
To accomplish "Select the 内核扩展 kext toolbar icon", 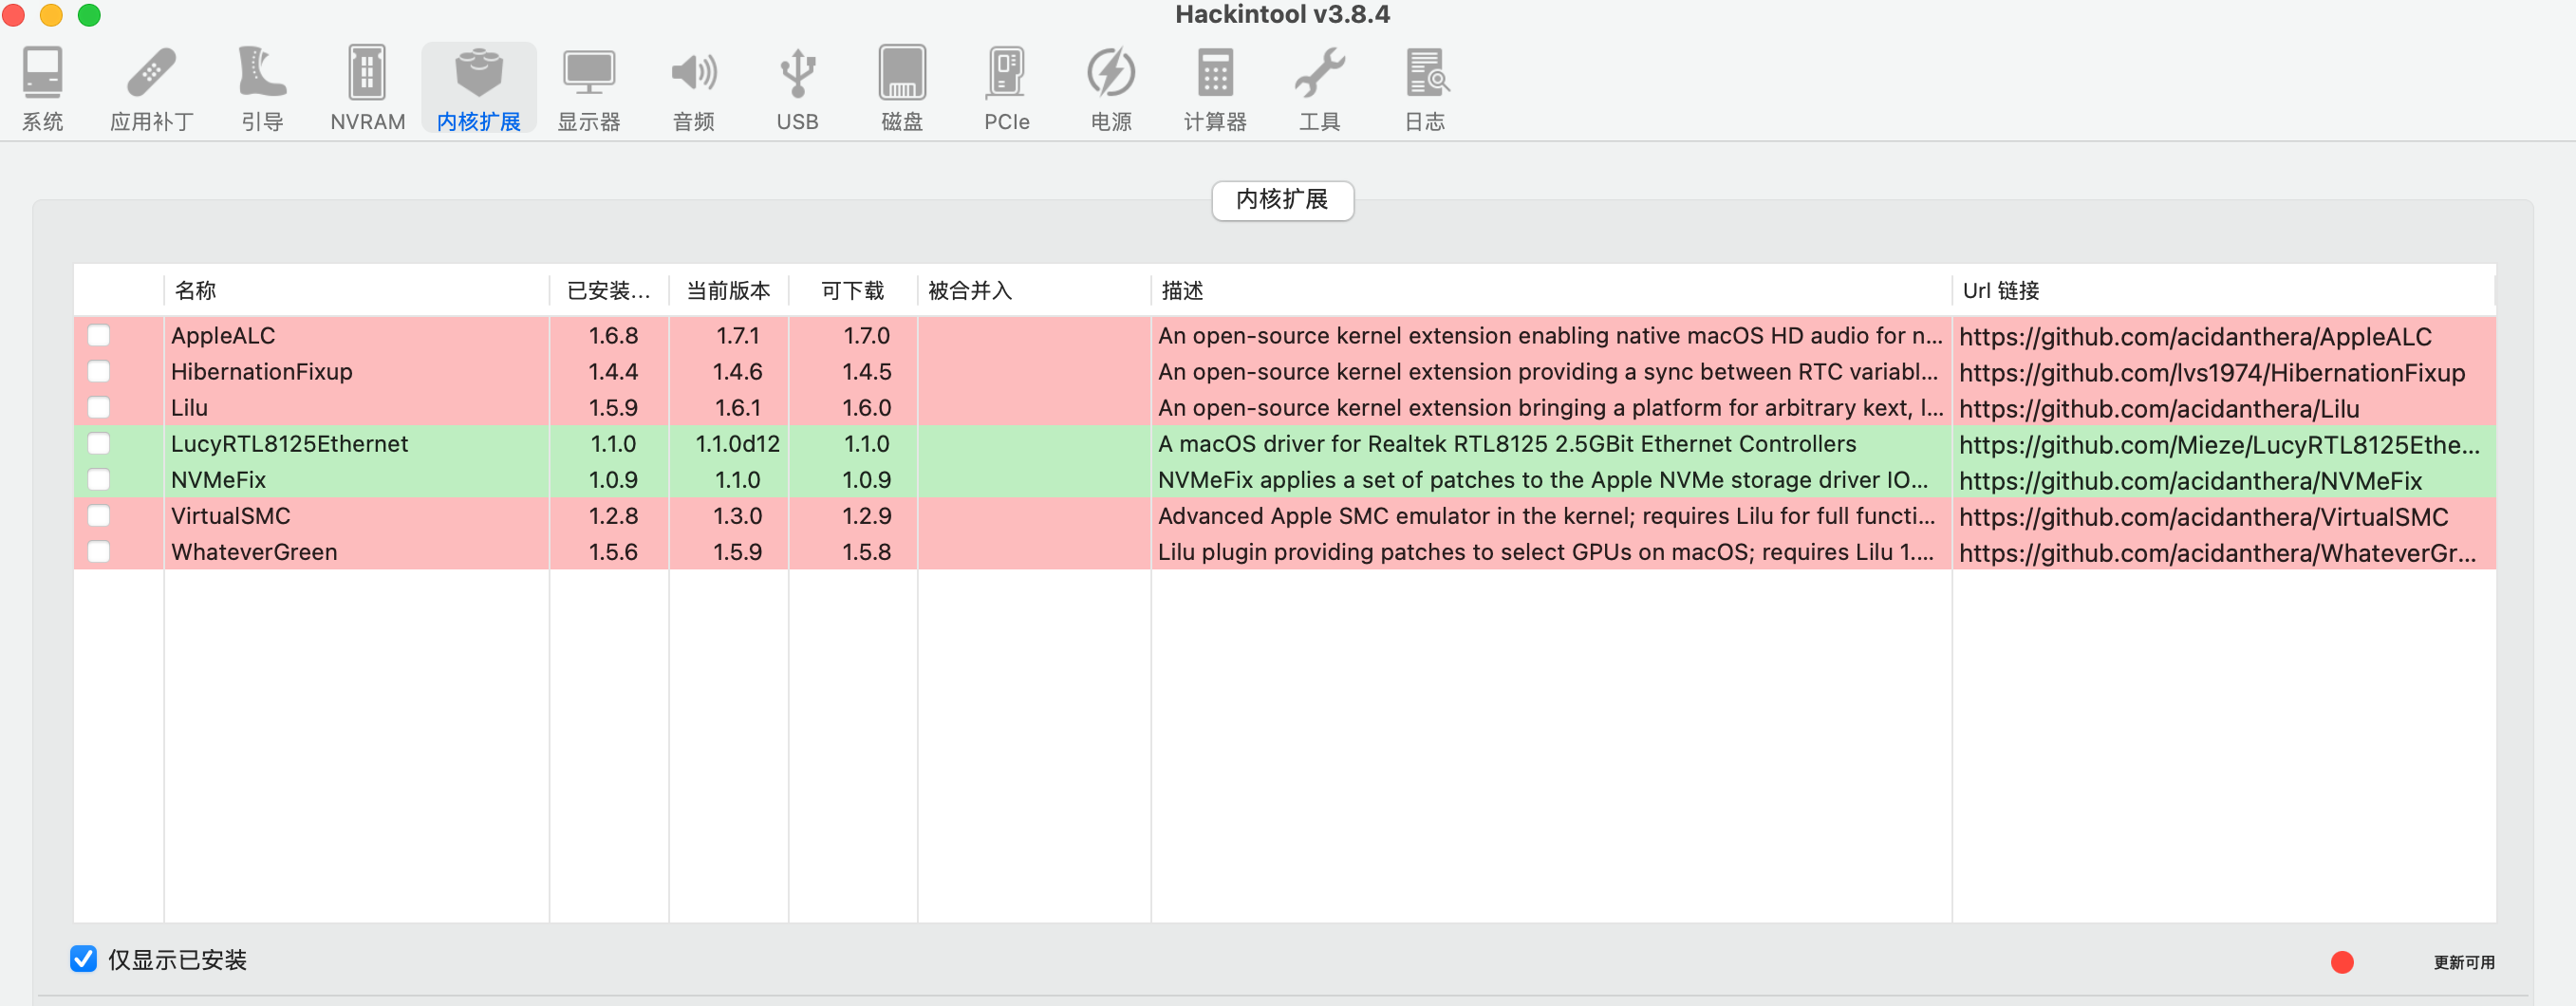I will tap(478, 88).
